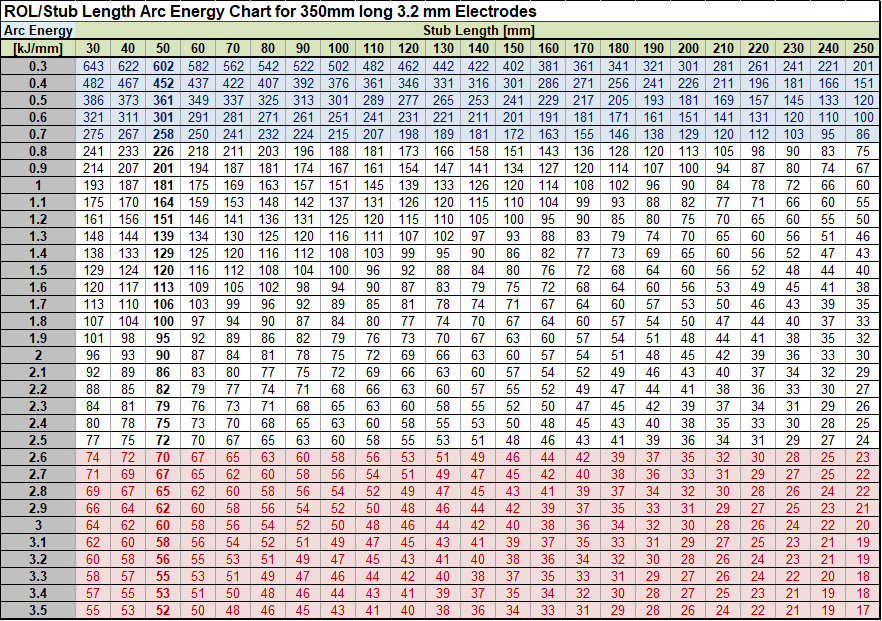The width and height of the screenshot is (882, 621).
Task: Click 54 in the 2.8 row, column 100
Action: click(338, 491)
